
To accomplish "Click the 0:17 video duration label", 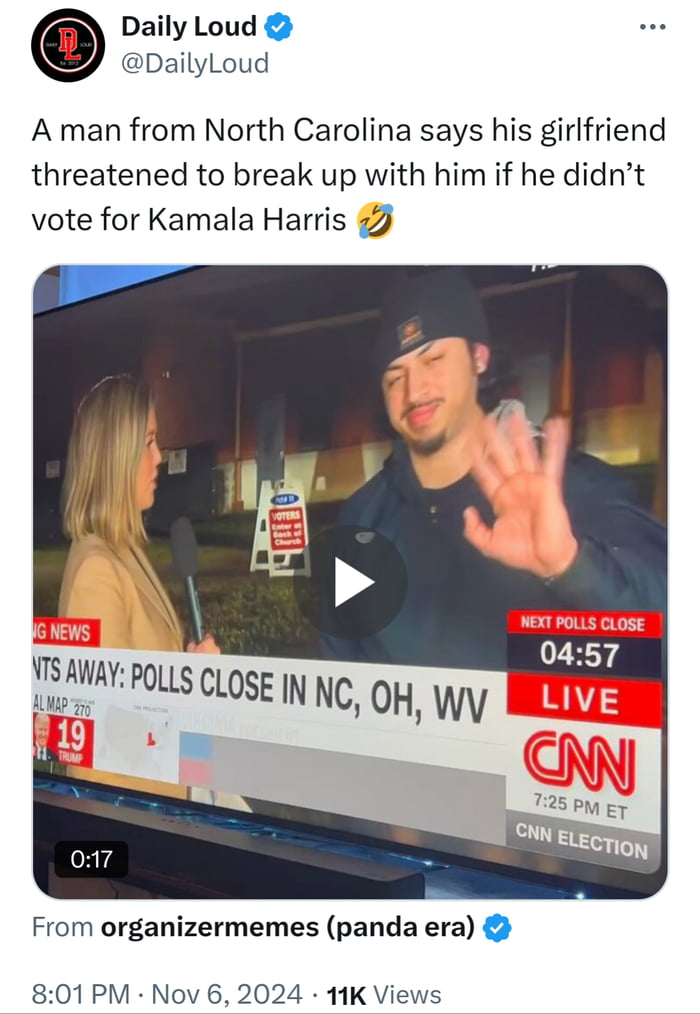I will (x=91, y=859).
